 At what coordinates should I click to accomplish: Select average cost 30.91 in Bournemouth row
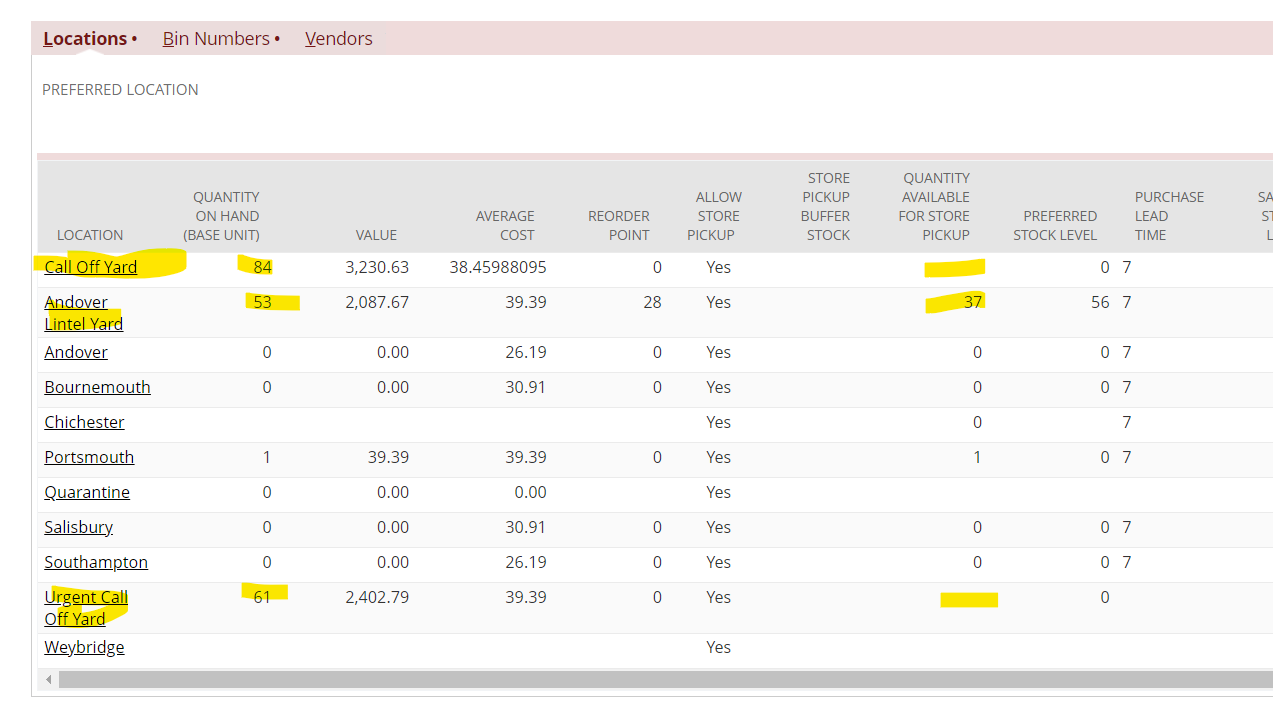[526, 387]
